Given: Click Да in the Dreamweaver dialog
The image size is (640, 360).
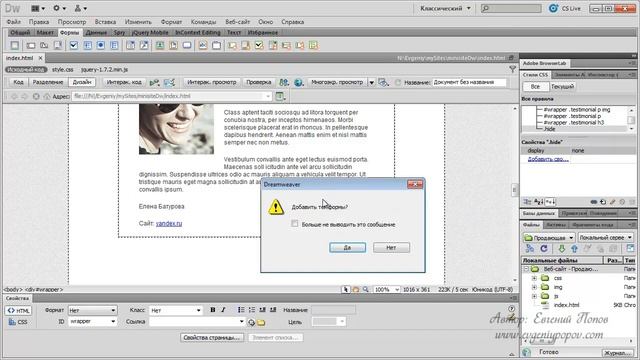Looking at the screenshot, I should tap(347, 247).
